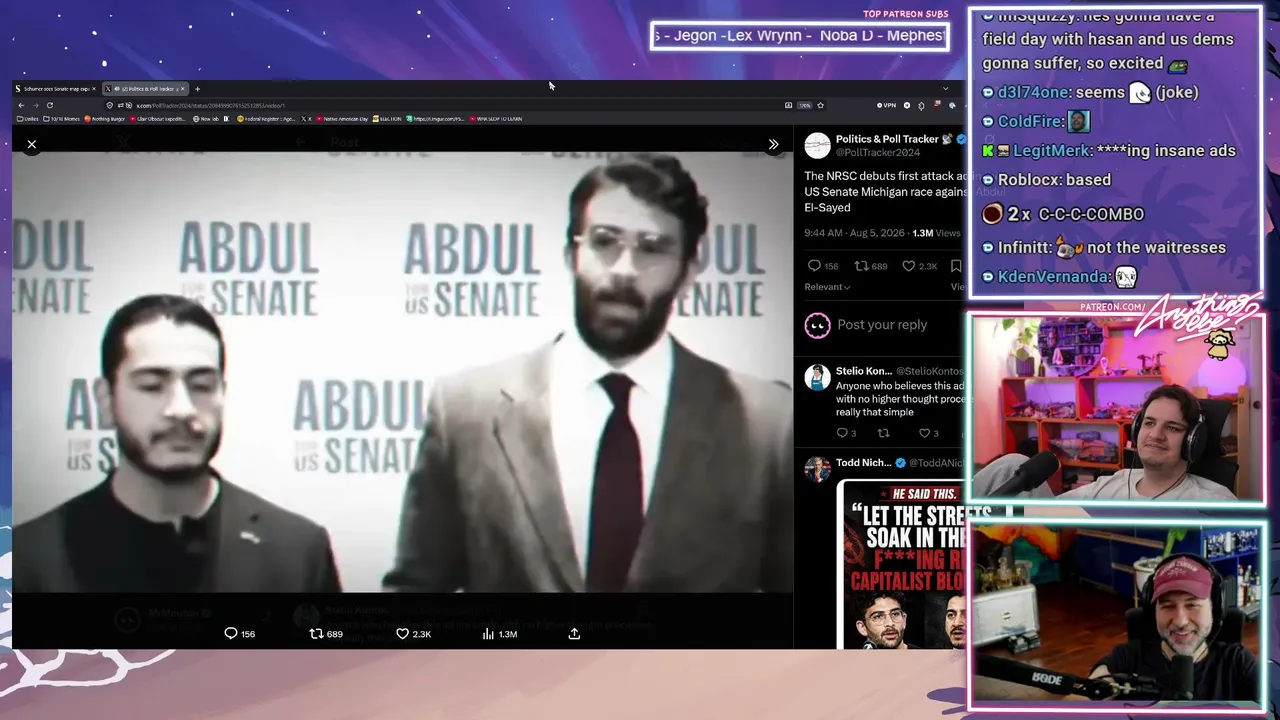
Task: Click chat username KdenVernanda
Action: click(x=1054, y=276)
